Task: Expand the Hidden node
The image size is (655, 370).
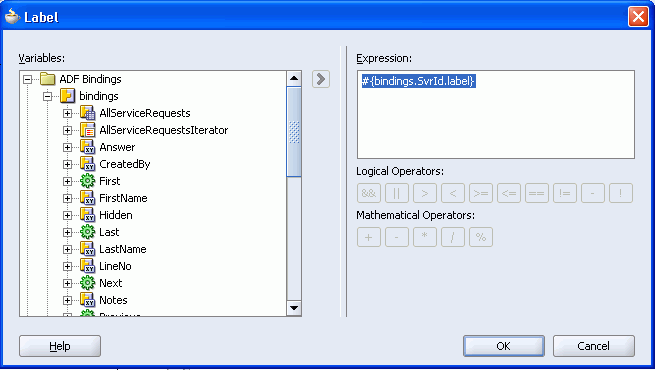Action: click(67, 215)
